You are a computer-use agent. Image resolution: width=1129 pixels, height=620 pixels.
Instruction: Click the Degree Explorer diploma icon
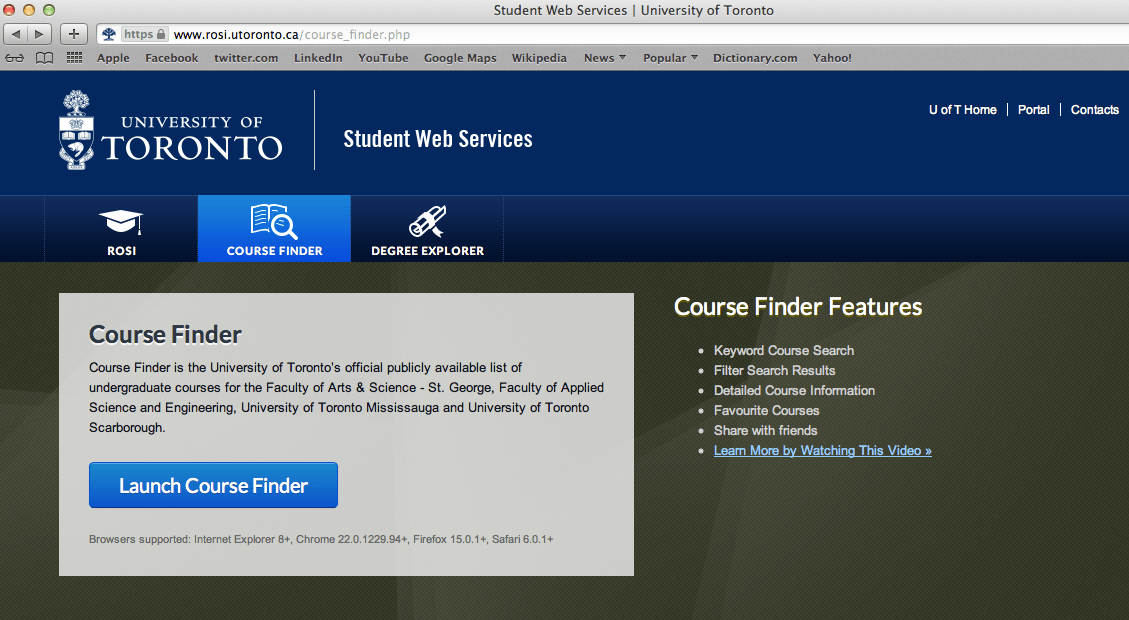click(428, 221)
